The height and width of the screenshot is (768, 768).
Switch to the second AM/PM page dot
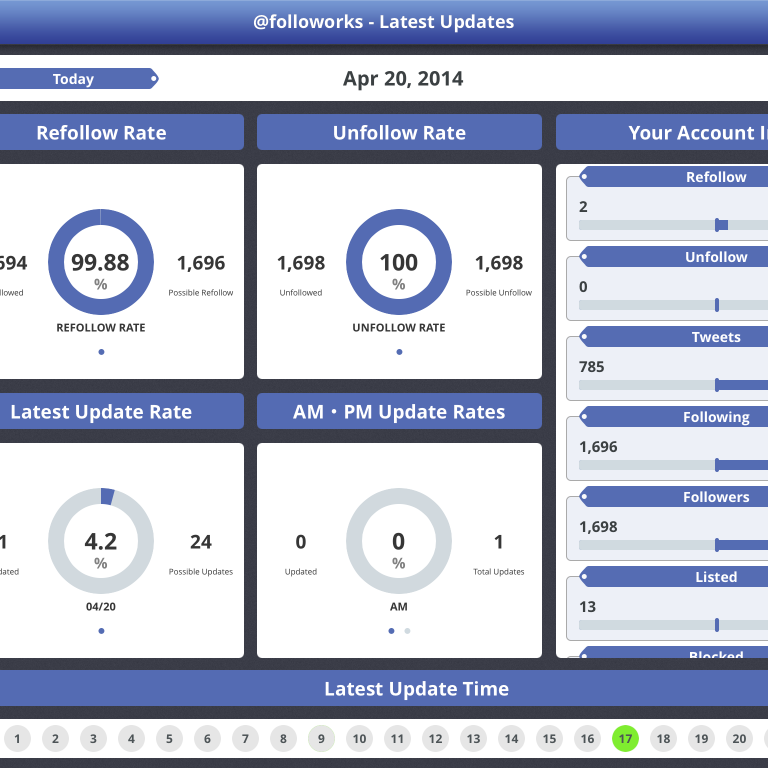click(407, 631)
